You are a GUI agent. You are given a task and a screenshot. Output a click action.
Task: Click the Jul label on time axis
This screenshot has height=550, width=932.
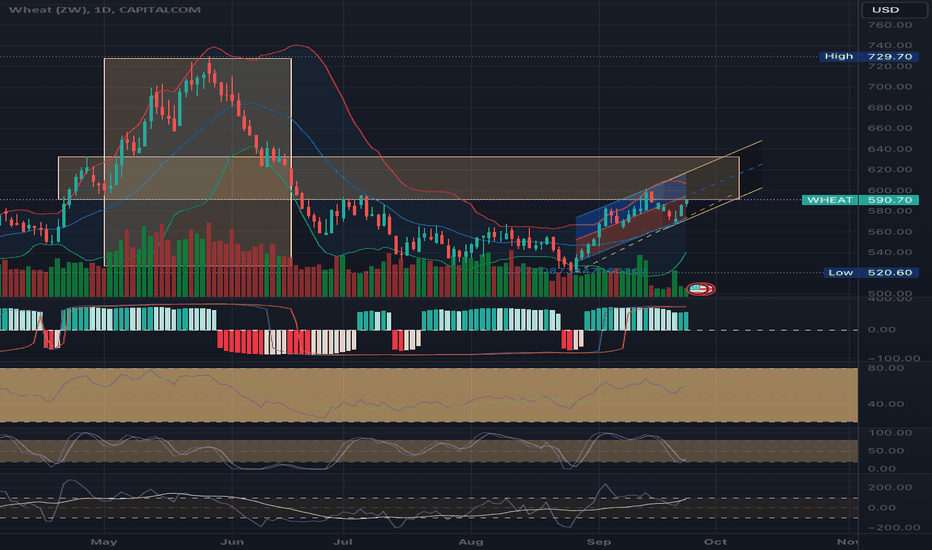coord(342,542)
